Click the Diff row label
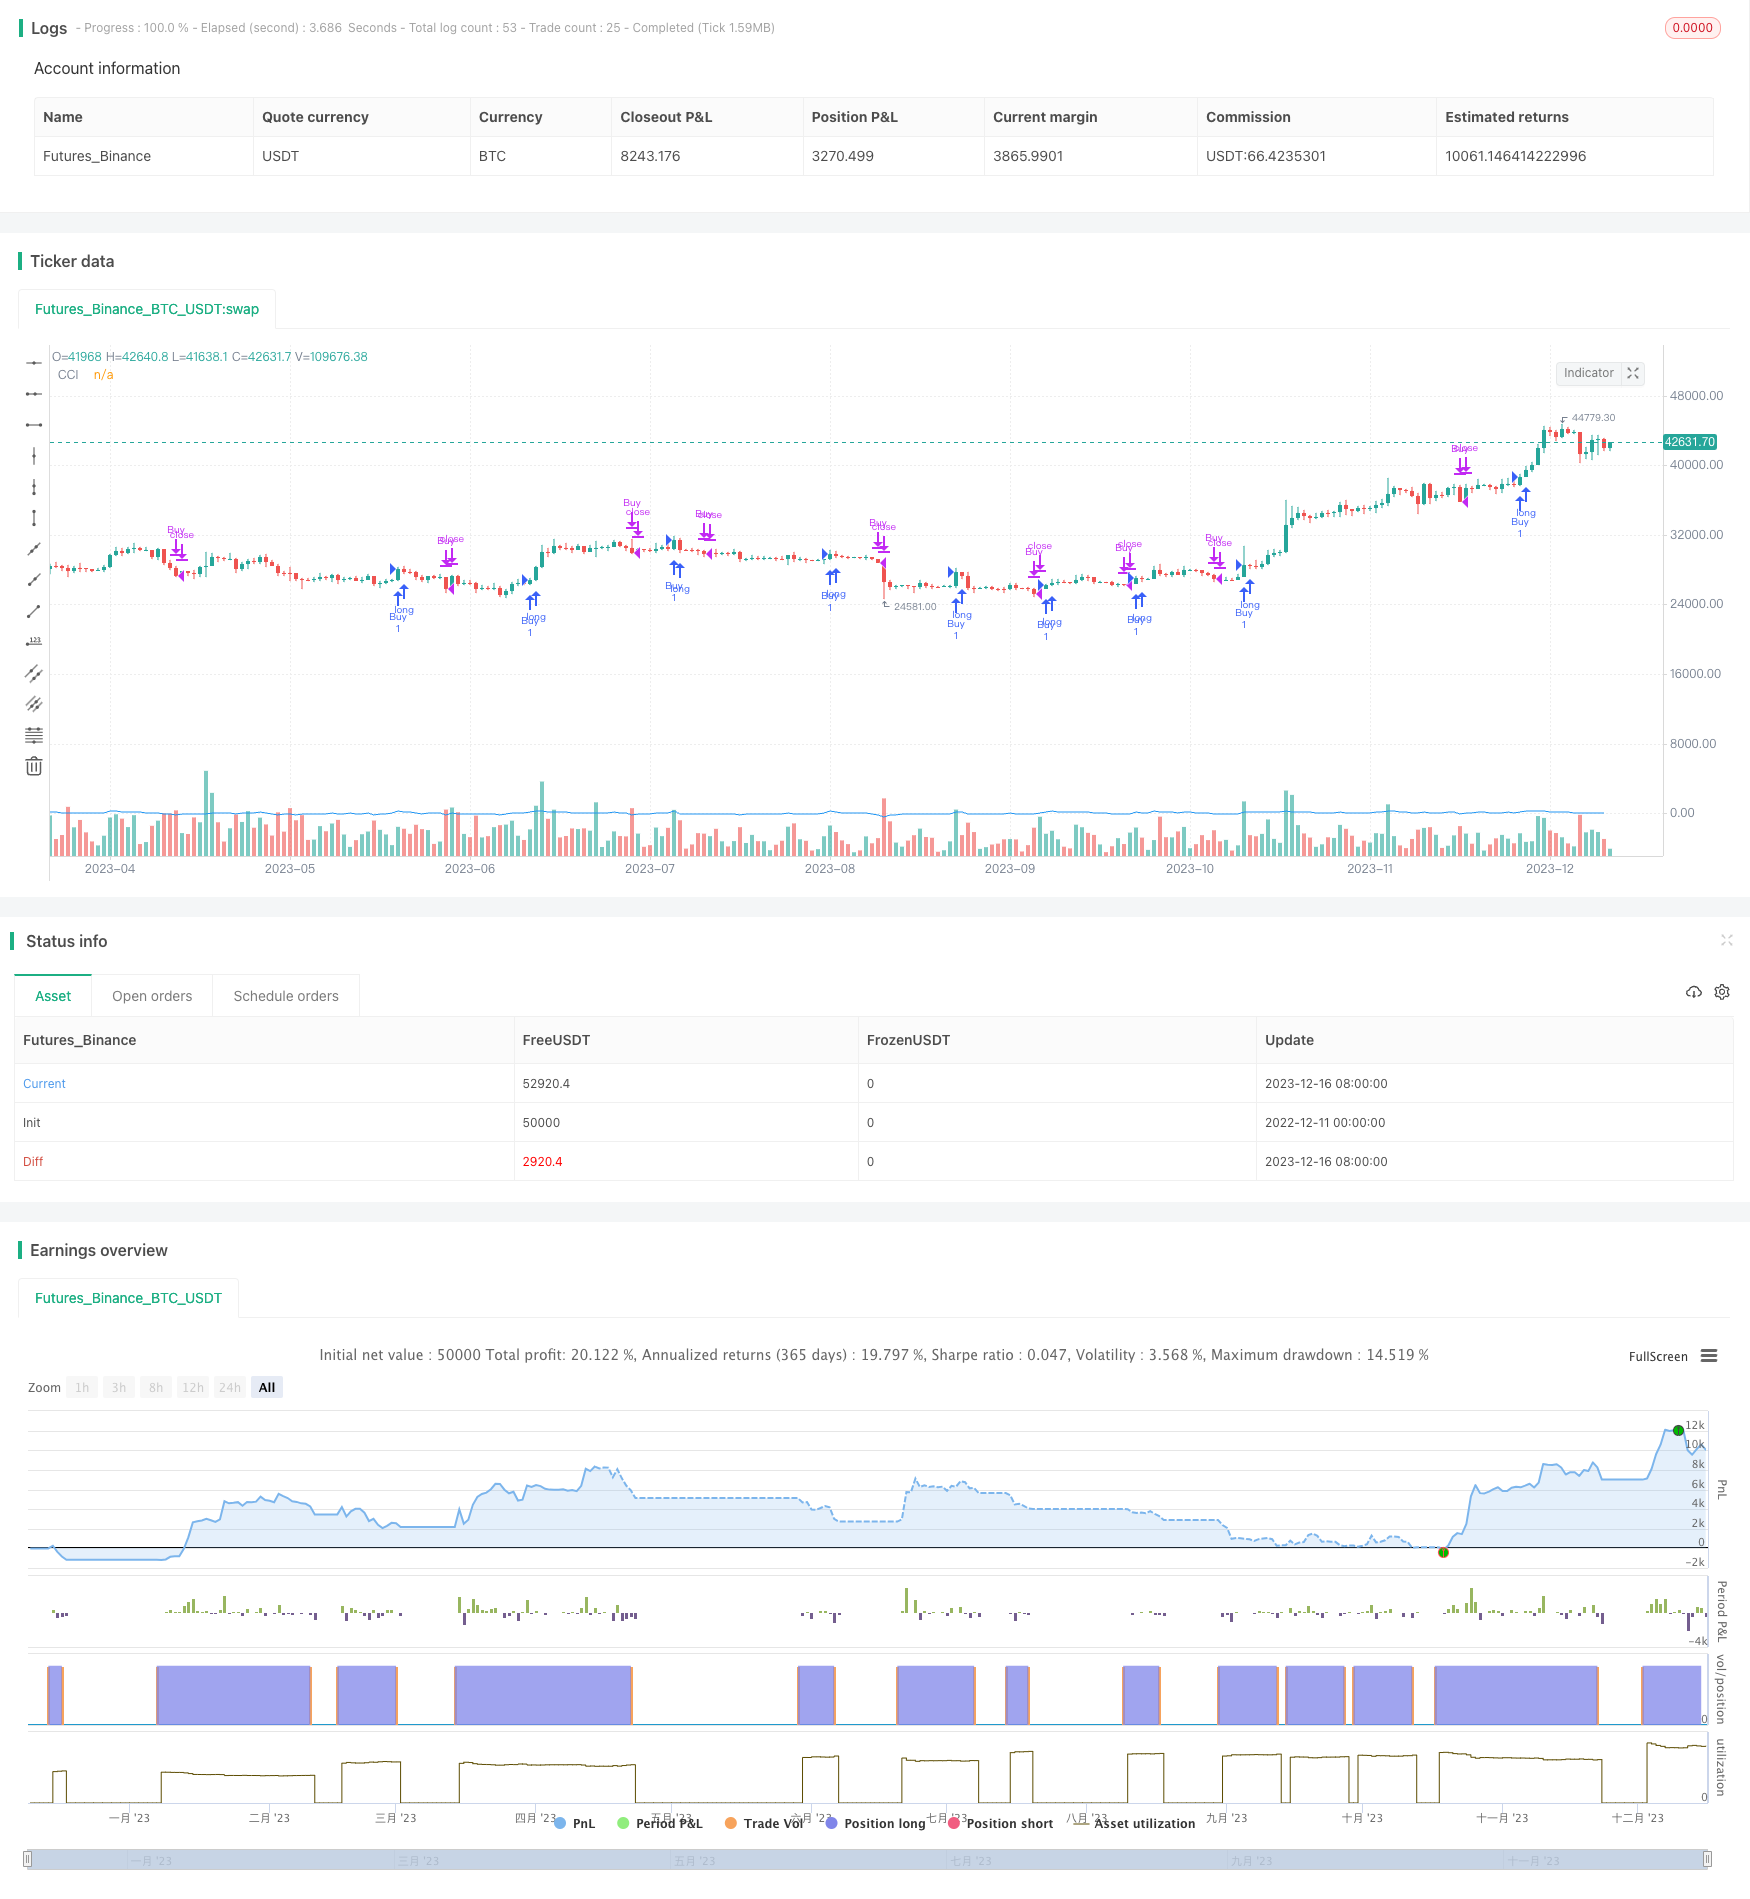This screenshot has width=1750, height=1899. tap(33, 1161)
